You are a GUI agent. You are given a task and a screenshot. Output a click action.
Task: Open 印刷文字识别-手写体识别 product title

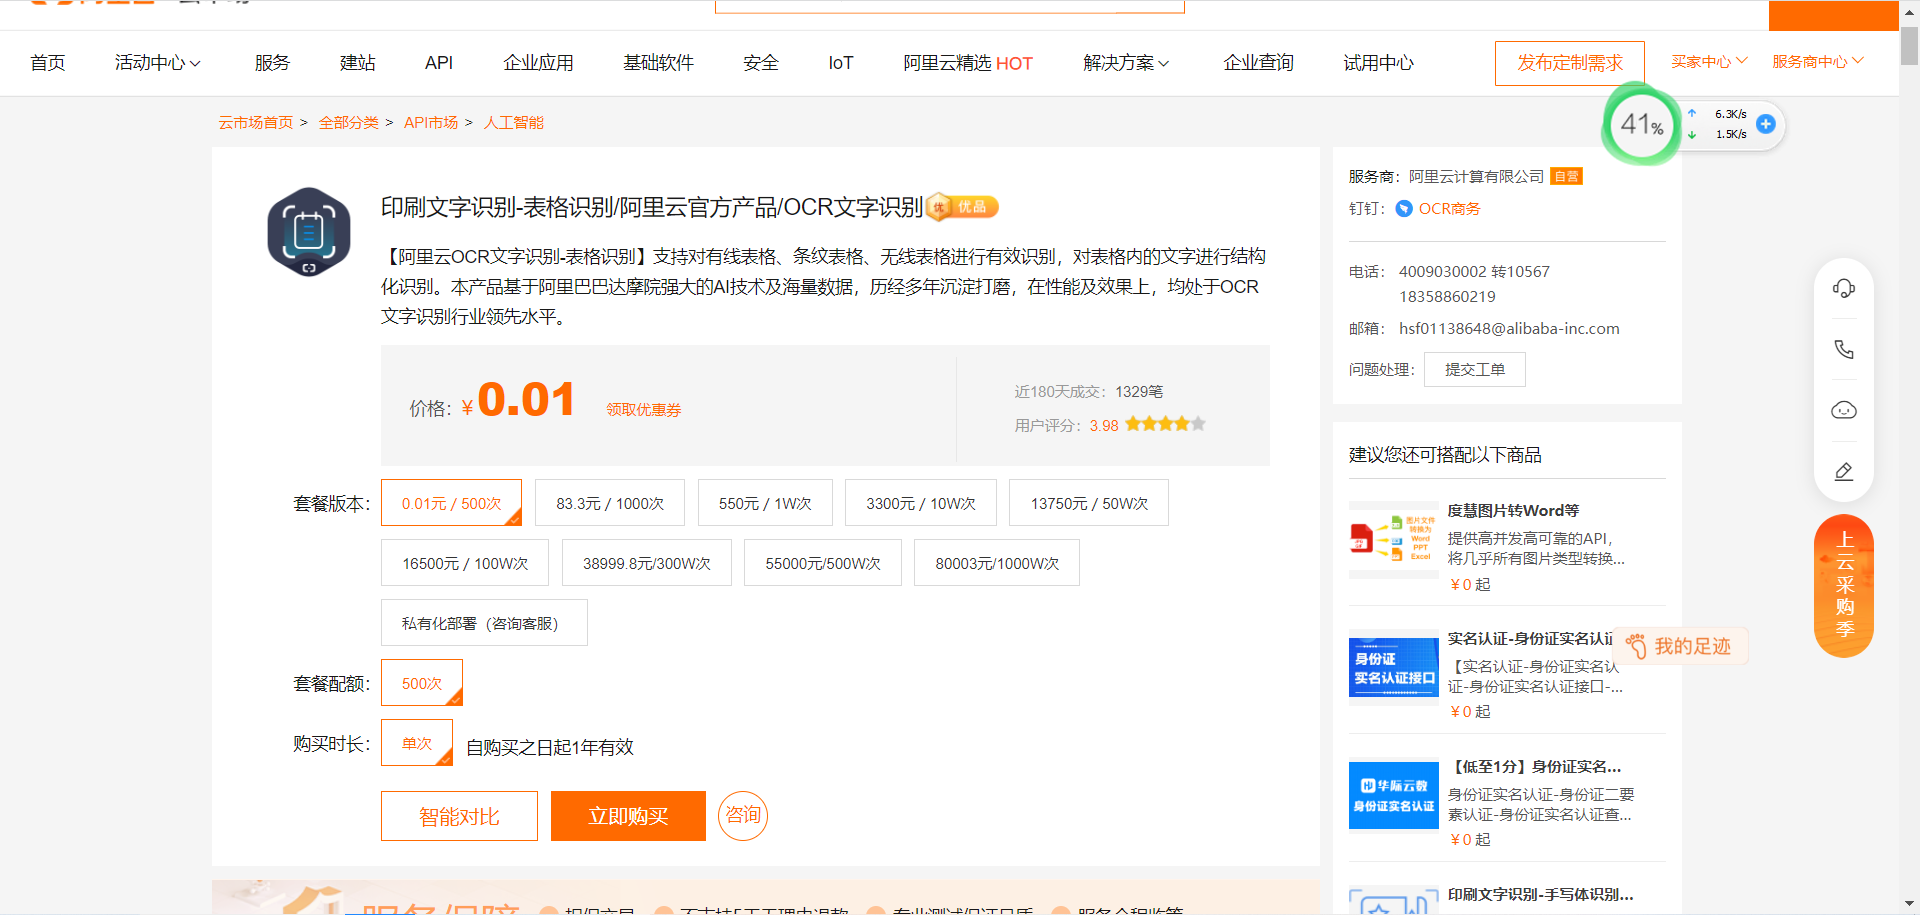(1541, 895)
